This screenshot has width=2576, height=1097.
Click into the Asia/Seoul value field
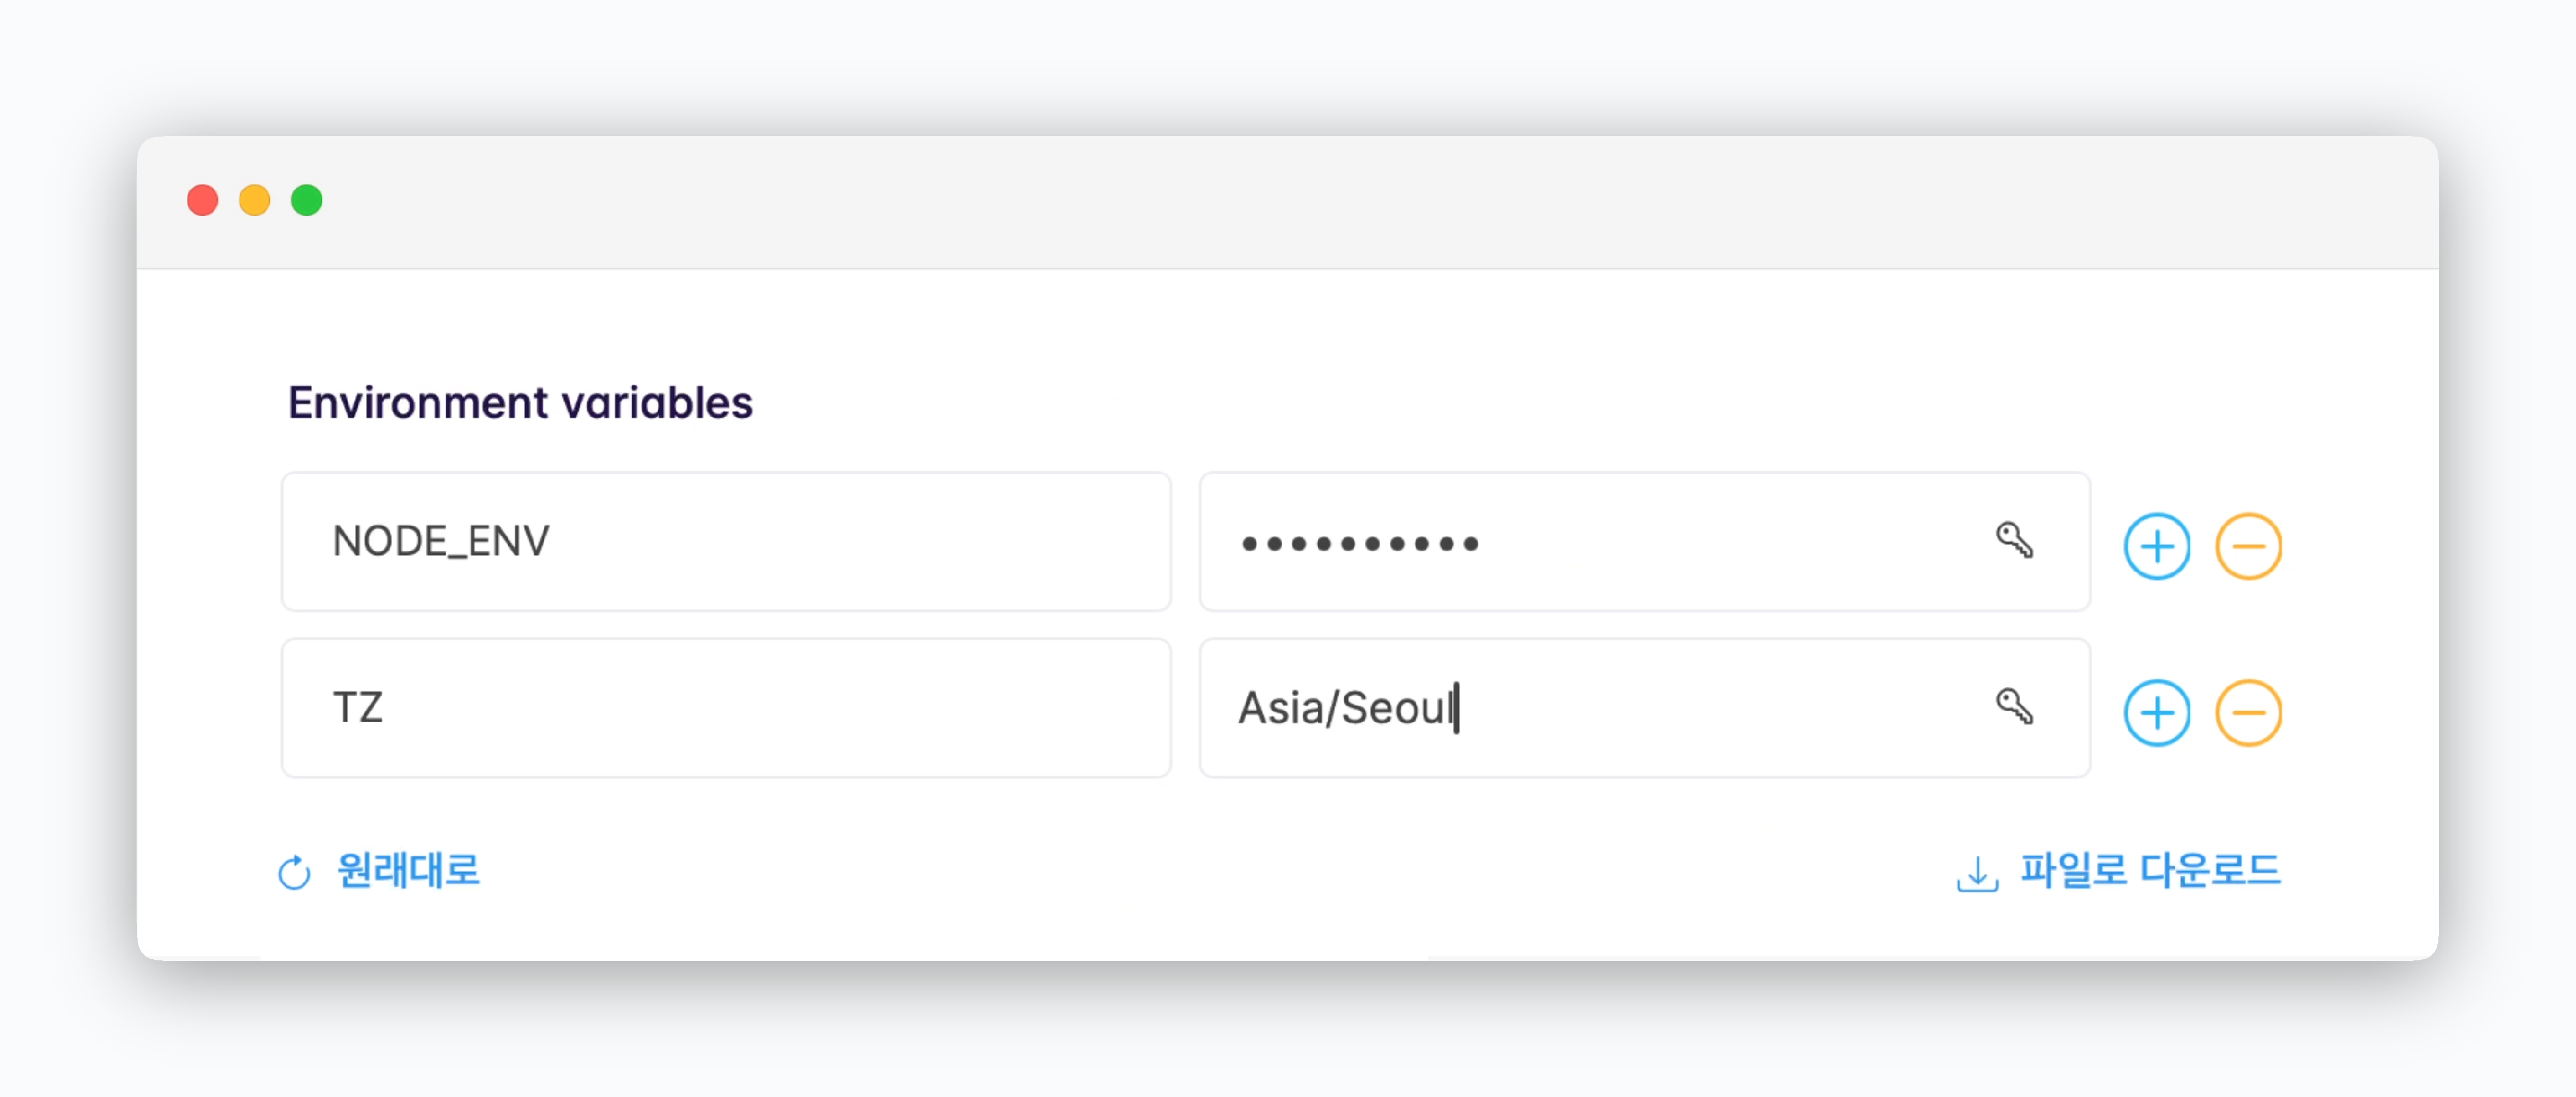pos(1644,708)
